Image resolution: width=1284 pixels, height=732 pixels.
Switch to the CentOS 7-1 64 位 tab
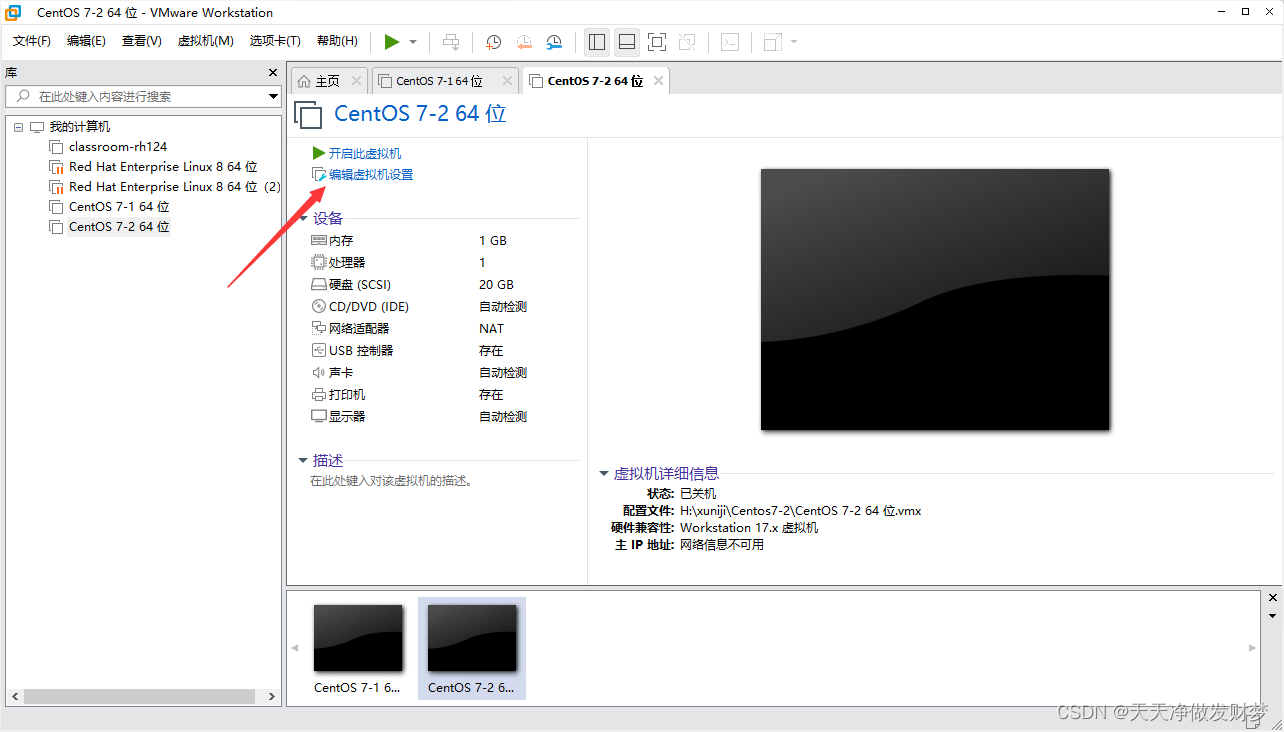click(x=439, y=81)
